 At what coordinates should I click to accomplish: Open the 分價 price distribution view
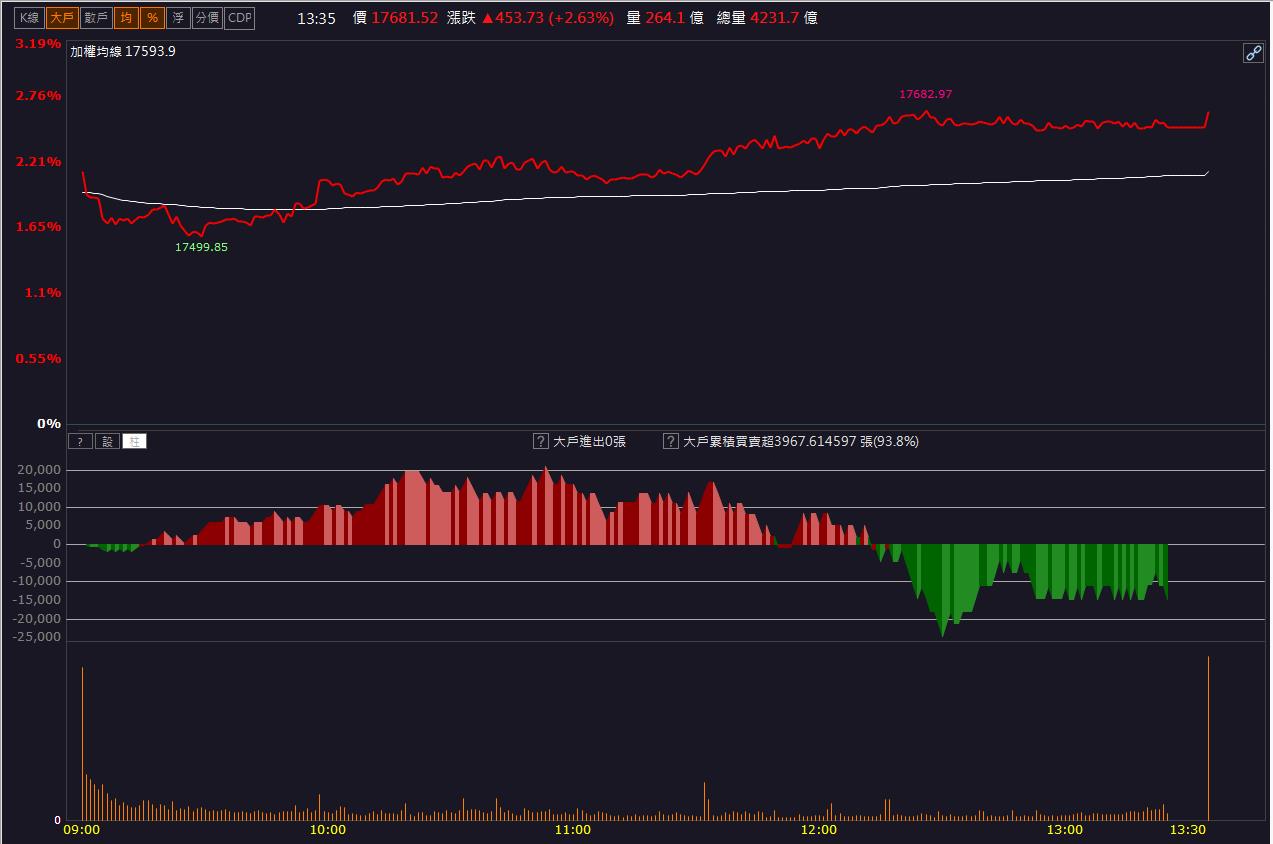pos(207,18)
